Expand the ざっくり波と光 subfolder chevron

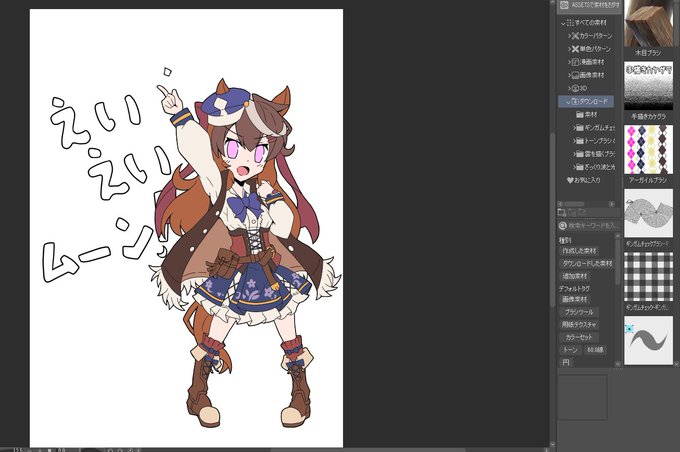click(x=574, y=167)
